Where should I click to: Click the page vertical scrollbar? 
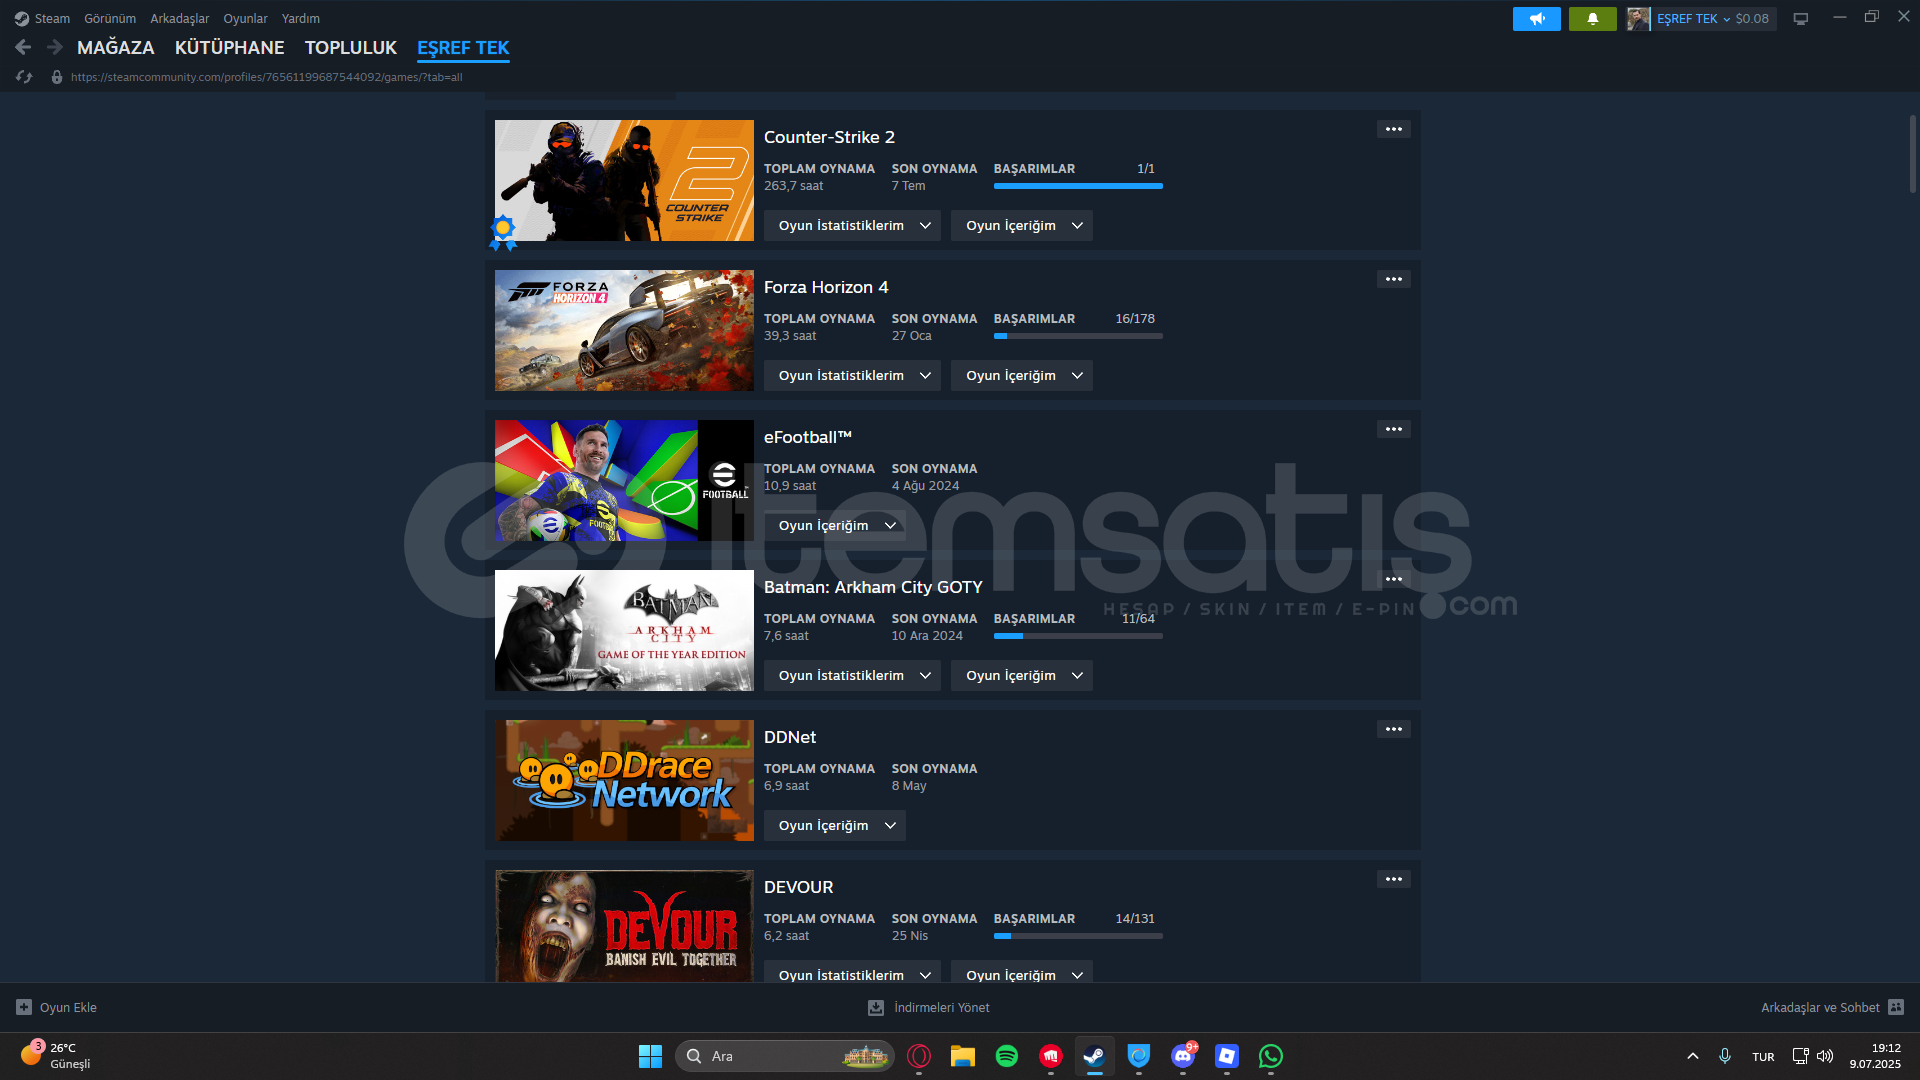point(1912,154)
